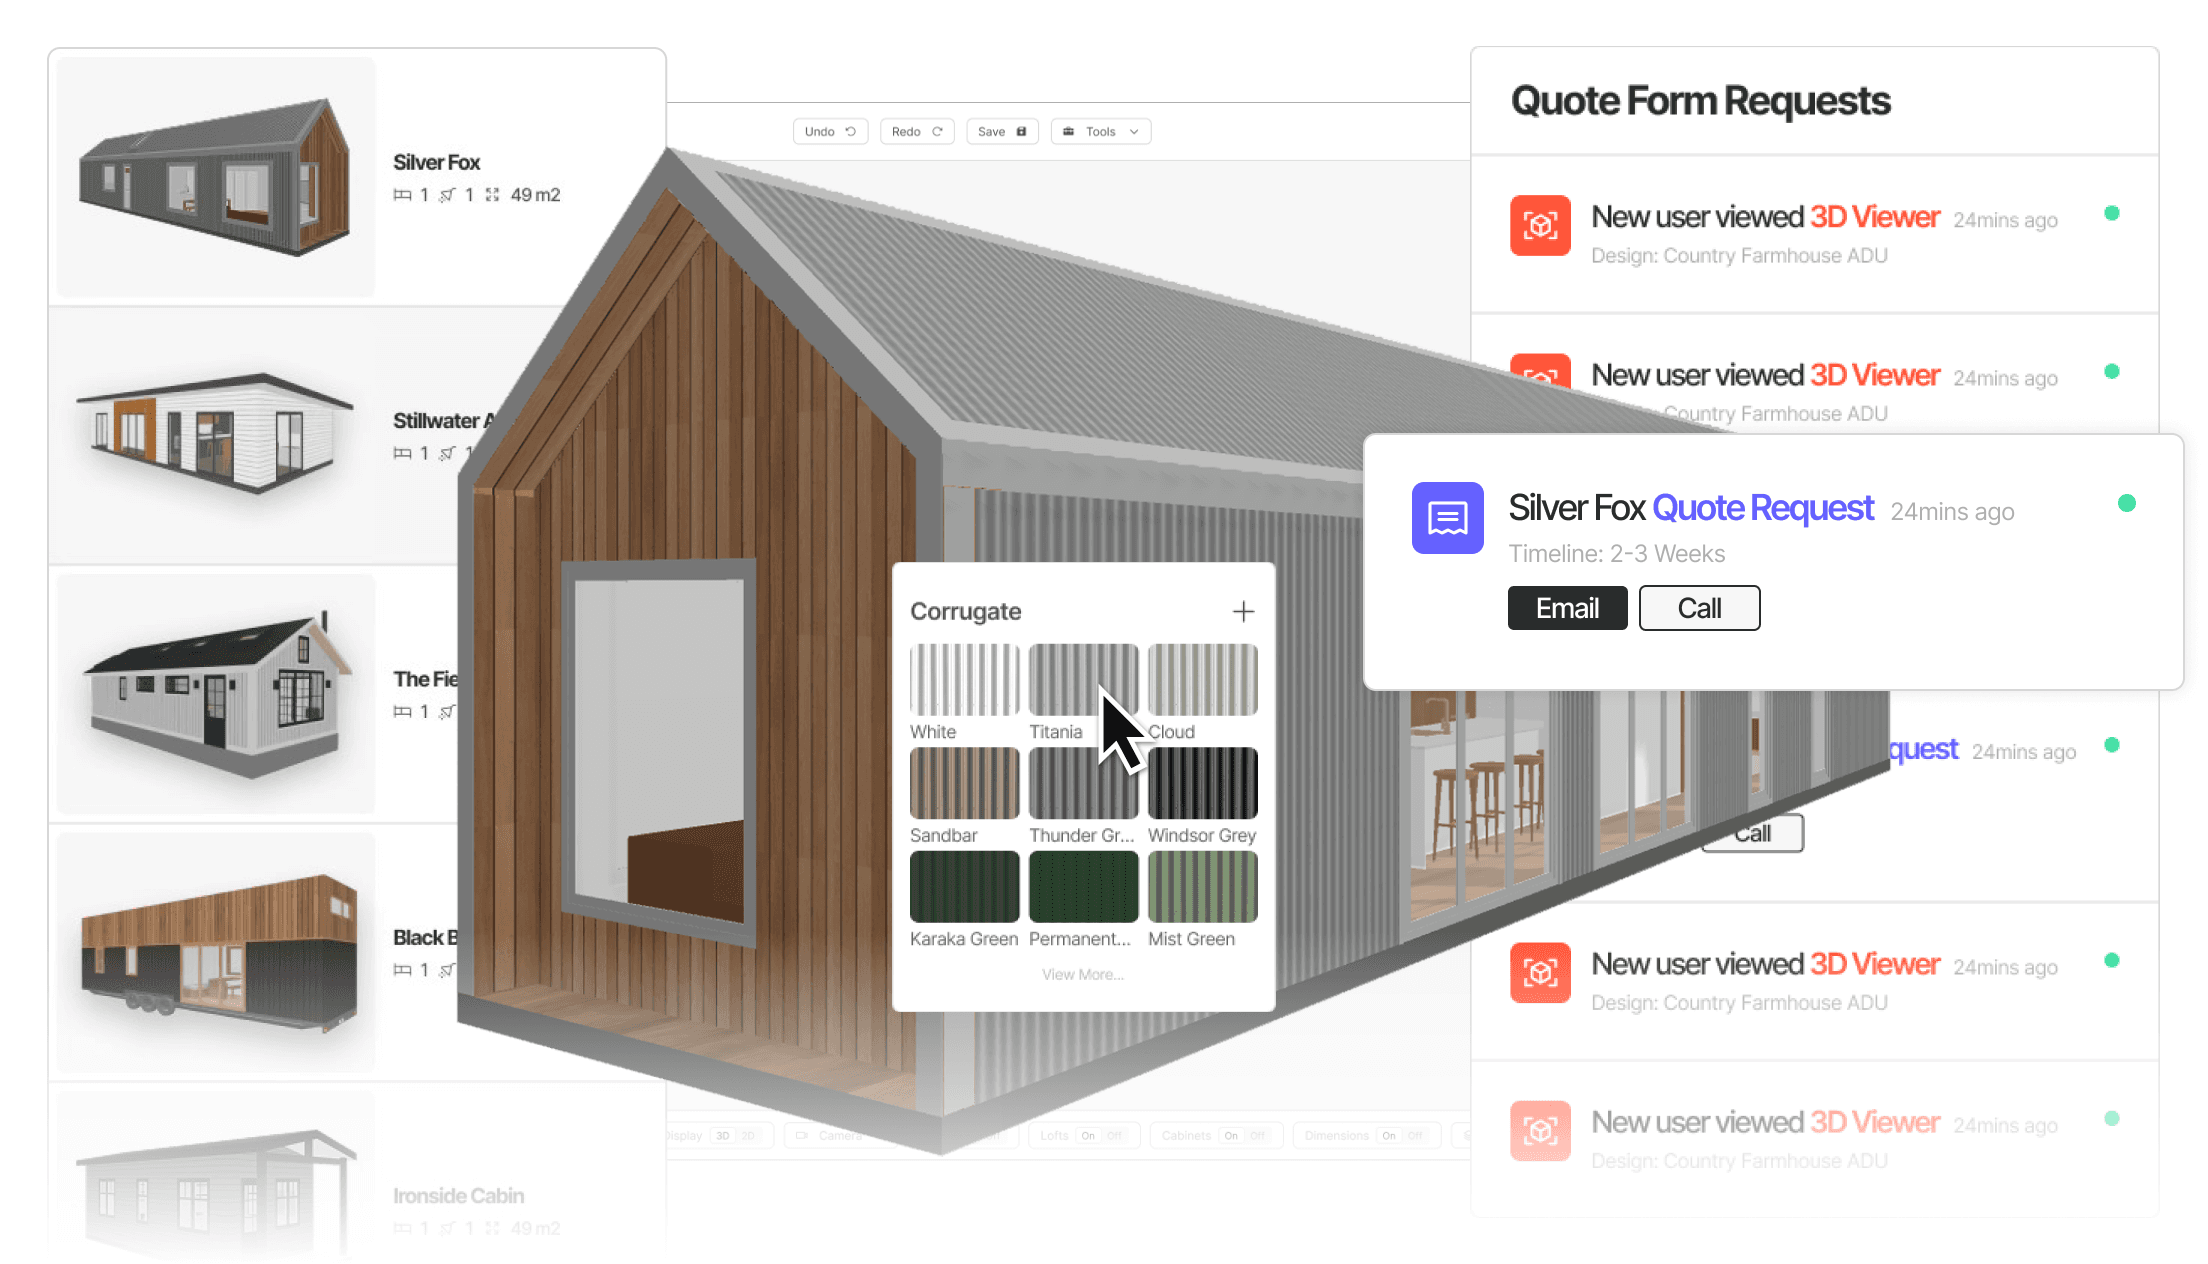Turn Lofts off
Screen dimensions: 2208x1264
1114,1136
